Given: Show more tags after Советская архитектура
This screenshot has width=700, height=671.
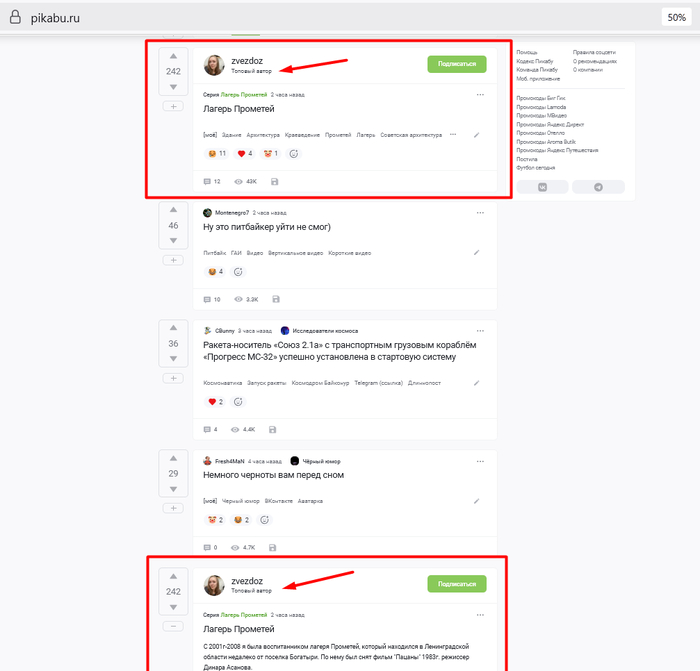Looking at the screenshot, I should [x=453, y=134].
